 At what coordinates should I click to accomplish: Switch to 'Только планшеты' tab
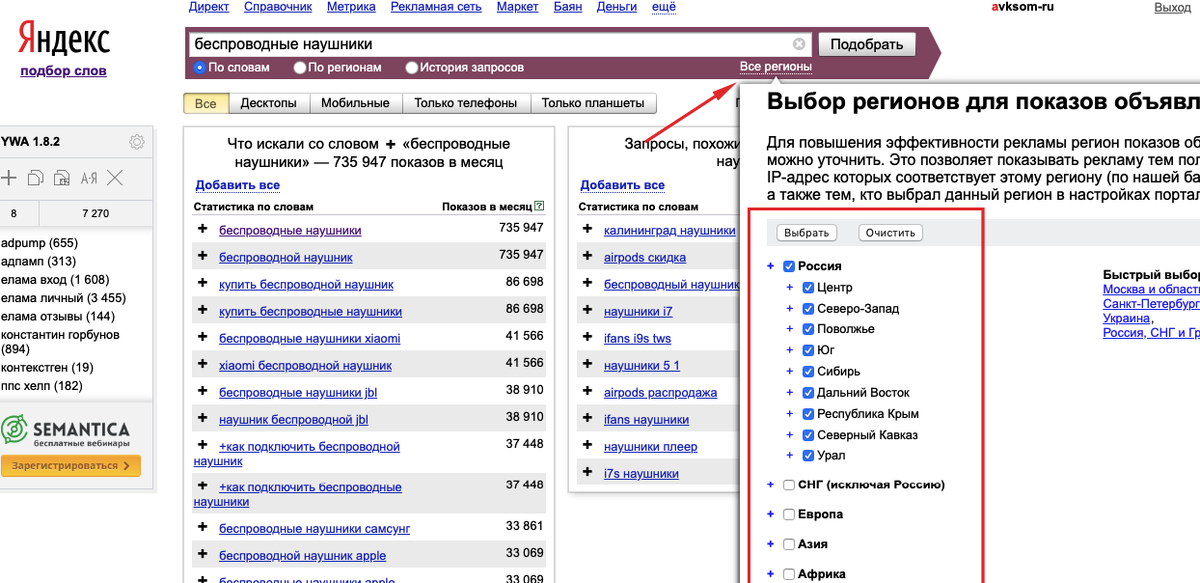[x=594, y=103]
